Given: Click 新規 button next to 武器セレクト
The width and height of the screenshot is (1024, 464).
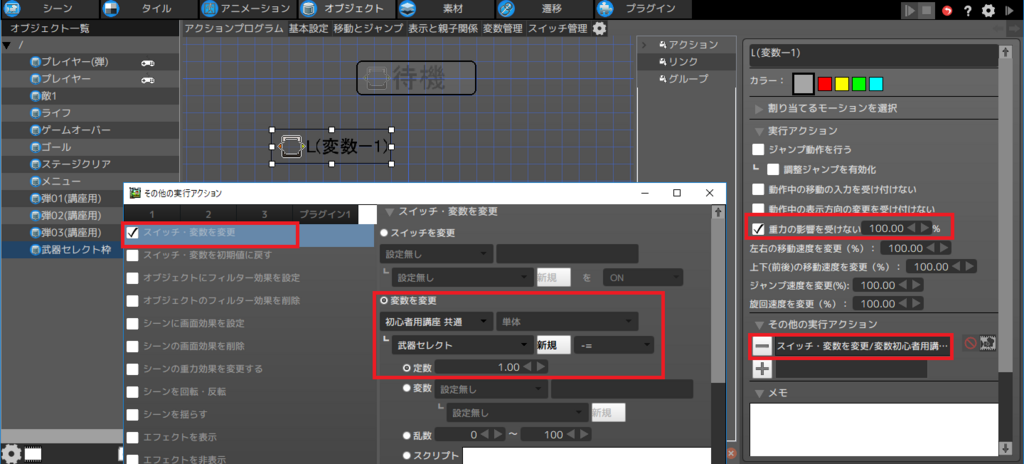Looking at the screenshot, I should (554, 344).
